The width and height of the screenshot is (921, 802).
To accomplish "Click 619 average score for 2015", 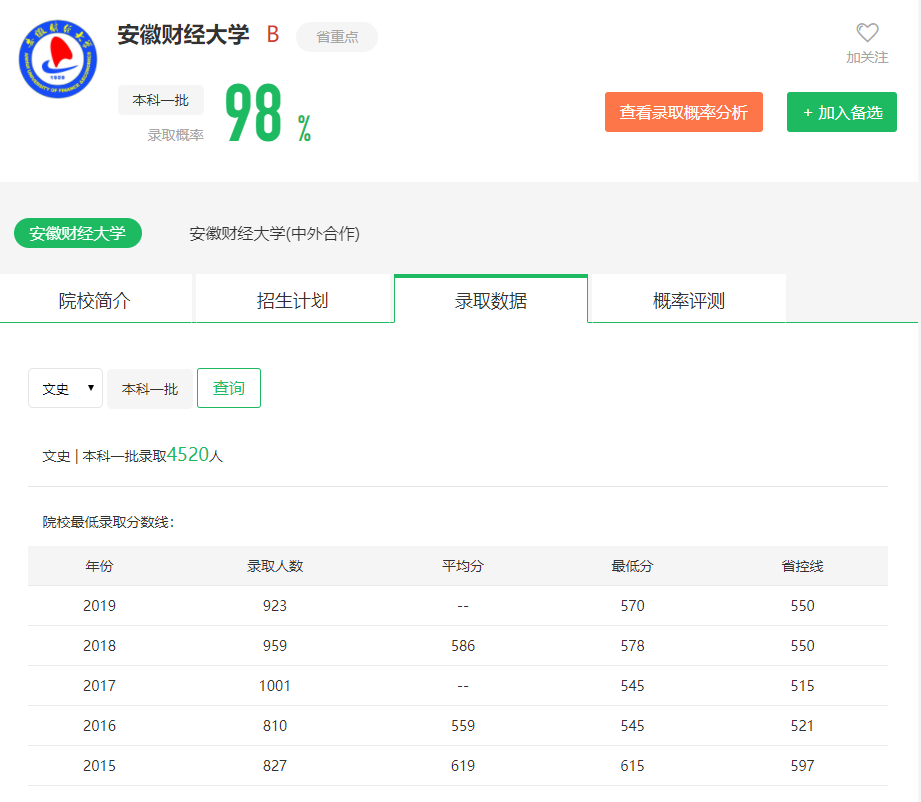I will tap(463, 766).
